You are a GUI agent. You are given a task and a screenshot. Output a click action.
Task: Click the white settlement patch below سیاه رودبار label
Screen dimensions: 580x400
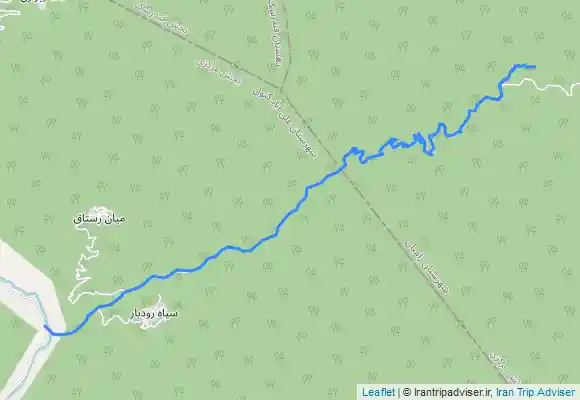tap(153, 323)
